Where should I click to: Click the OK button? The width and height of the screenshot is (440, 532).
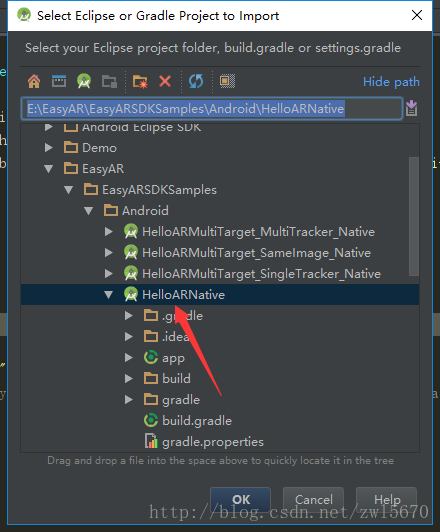pyautogui.click(x=241, y=499)
